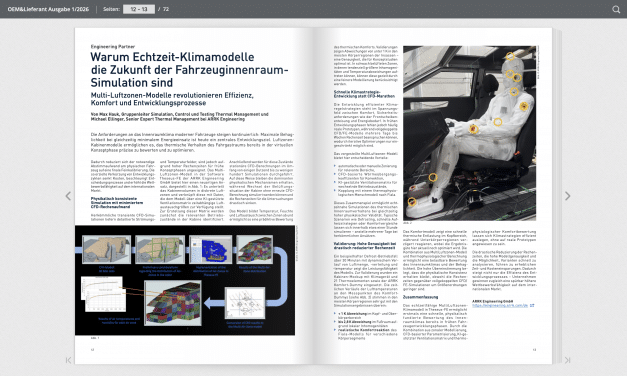This screenshot has height=376, width=627.
Task: Click the multi-zone workflow diagram image
Action: [x=185, y=280]
